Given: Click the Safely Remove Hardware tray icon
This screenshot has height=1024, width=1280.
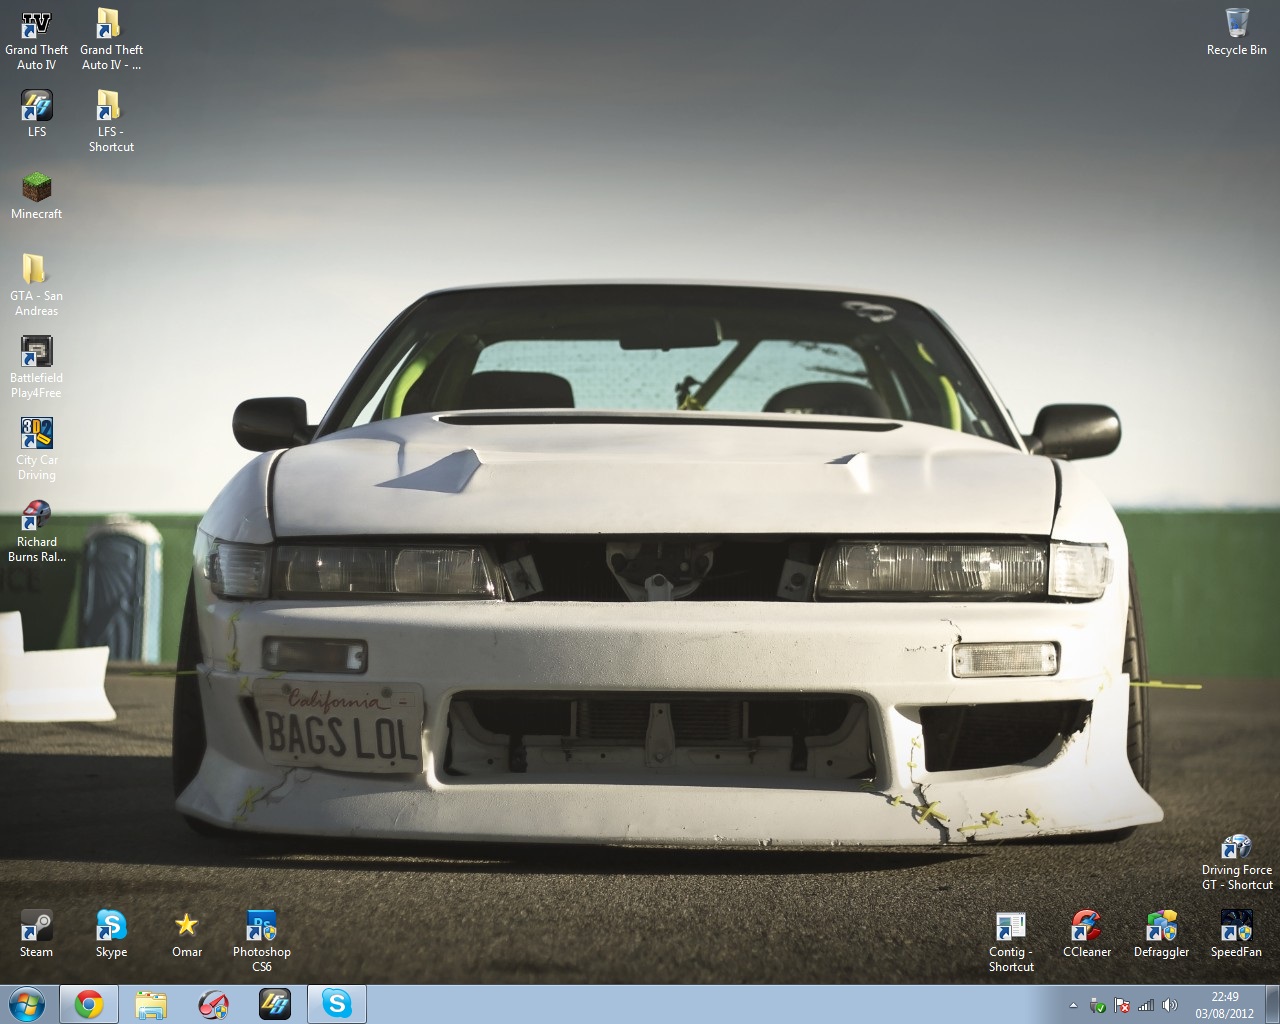Looking at the screenshot, I should coord(1098,1005).
